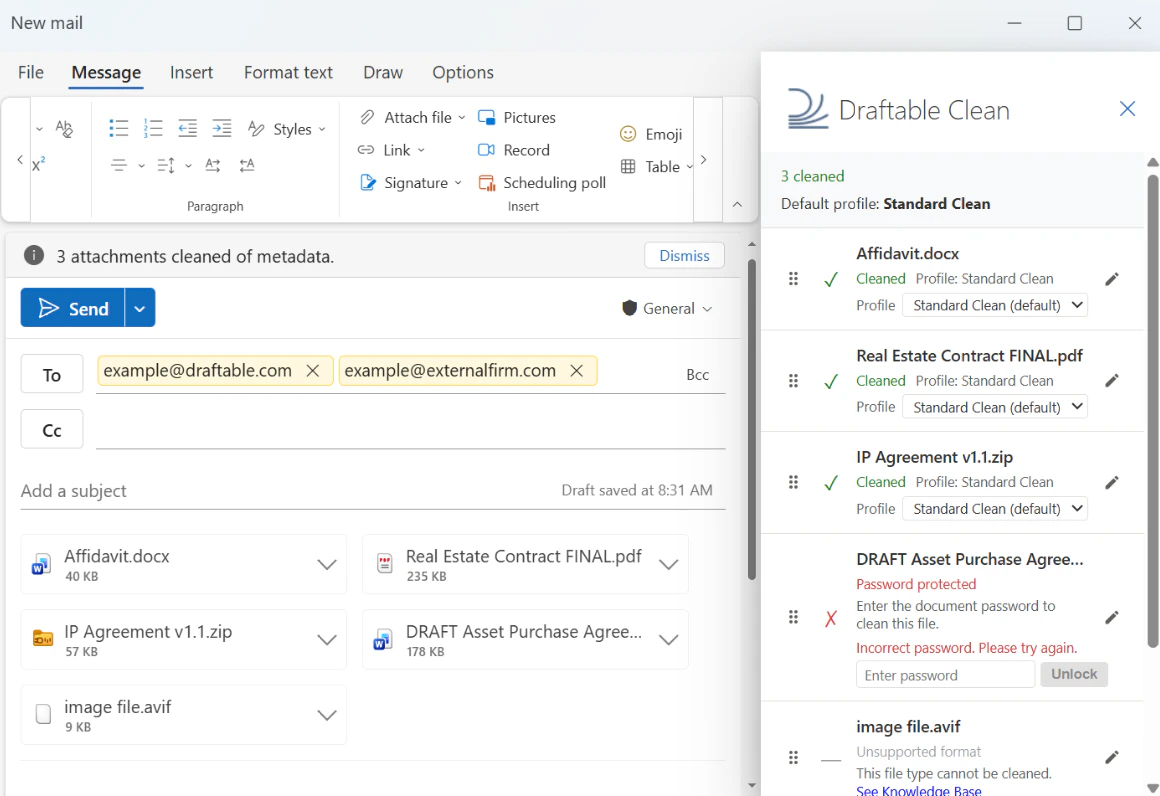
Task: Open the Draw tab
Action: point(382,72)
